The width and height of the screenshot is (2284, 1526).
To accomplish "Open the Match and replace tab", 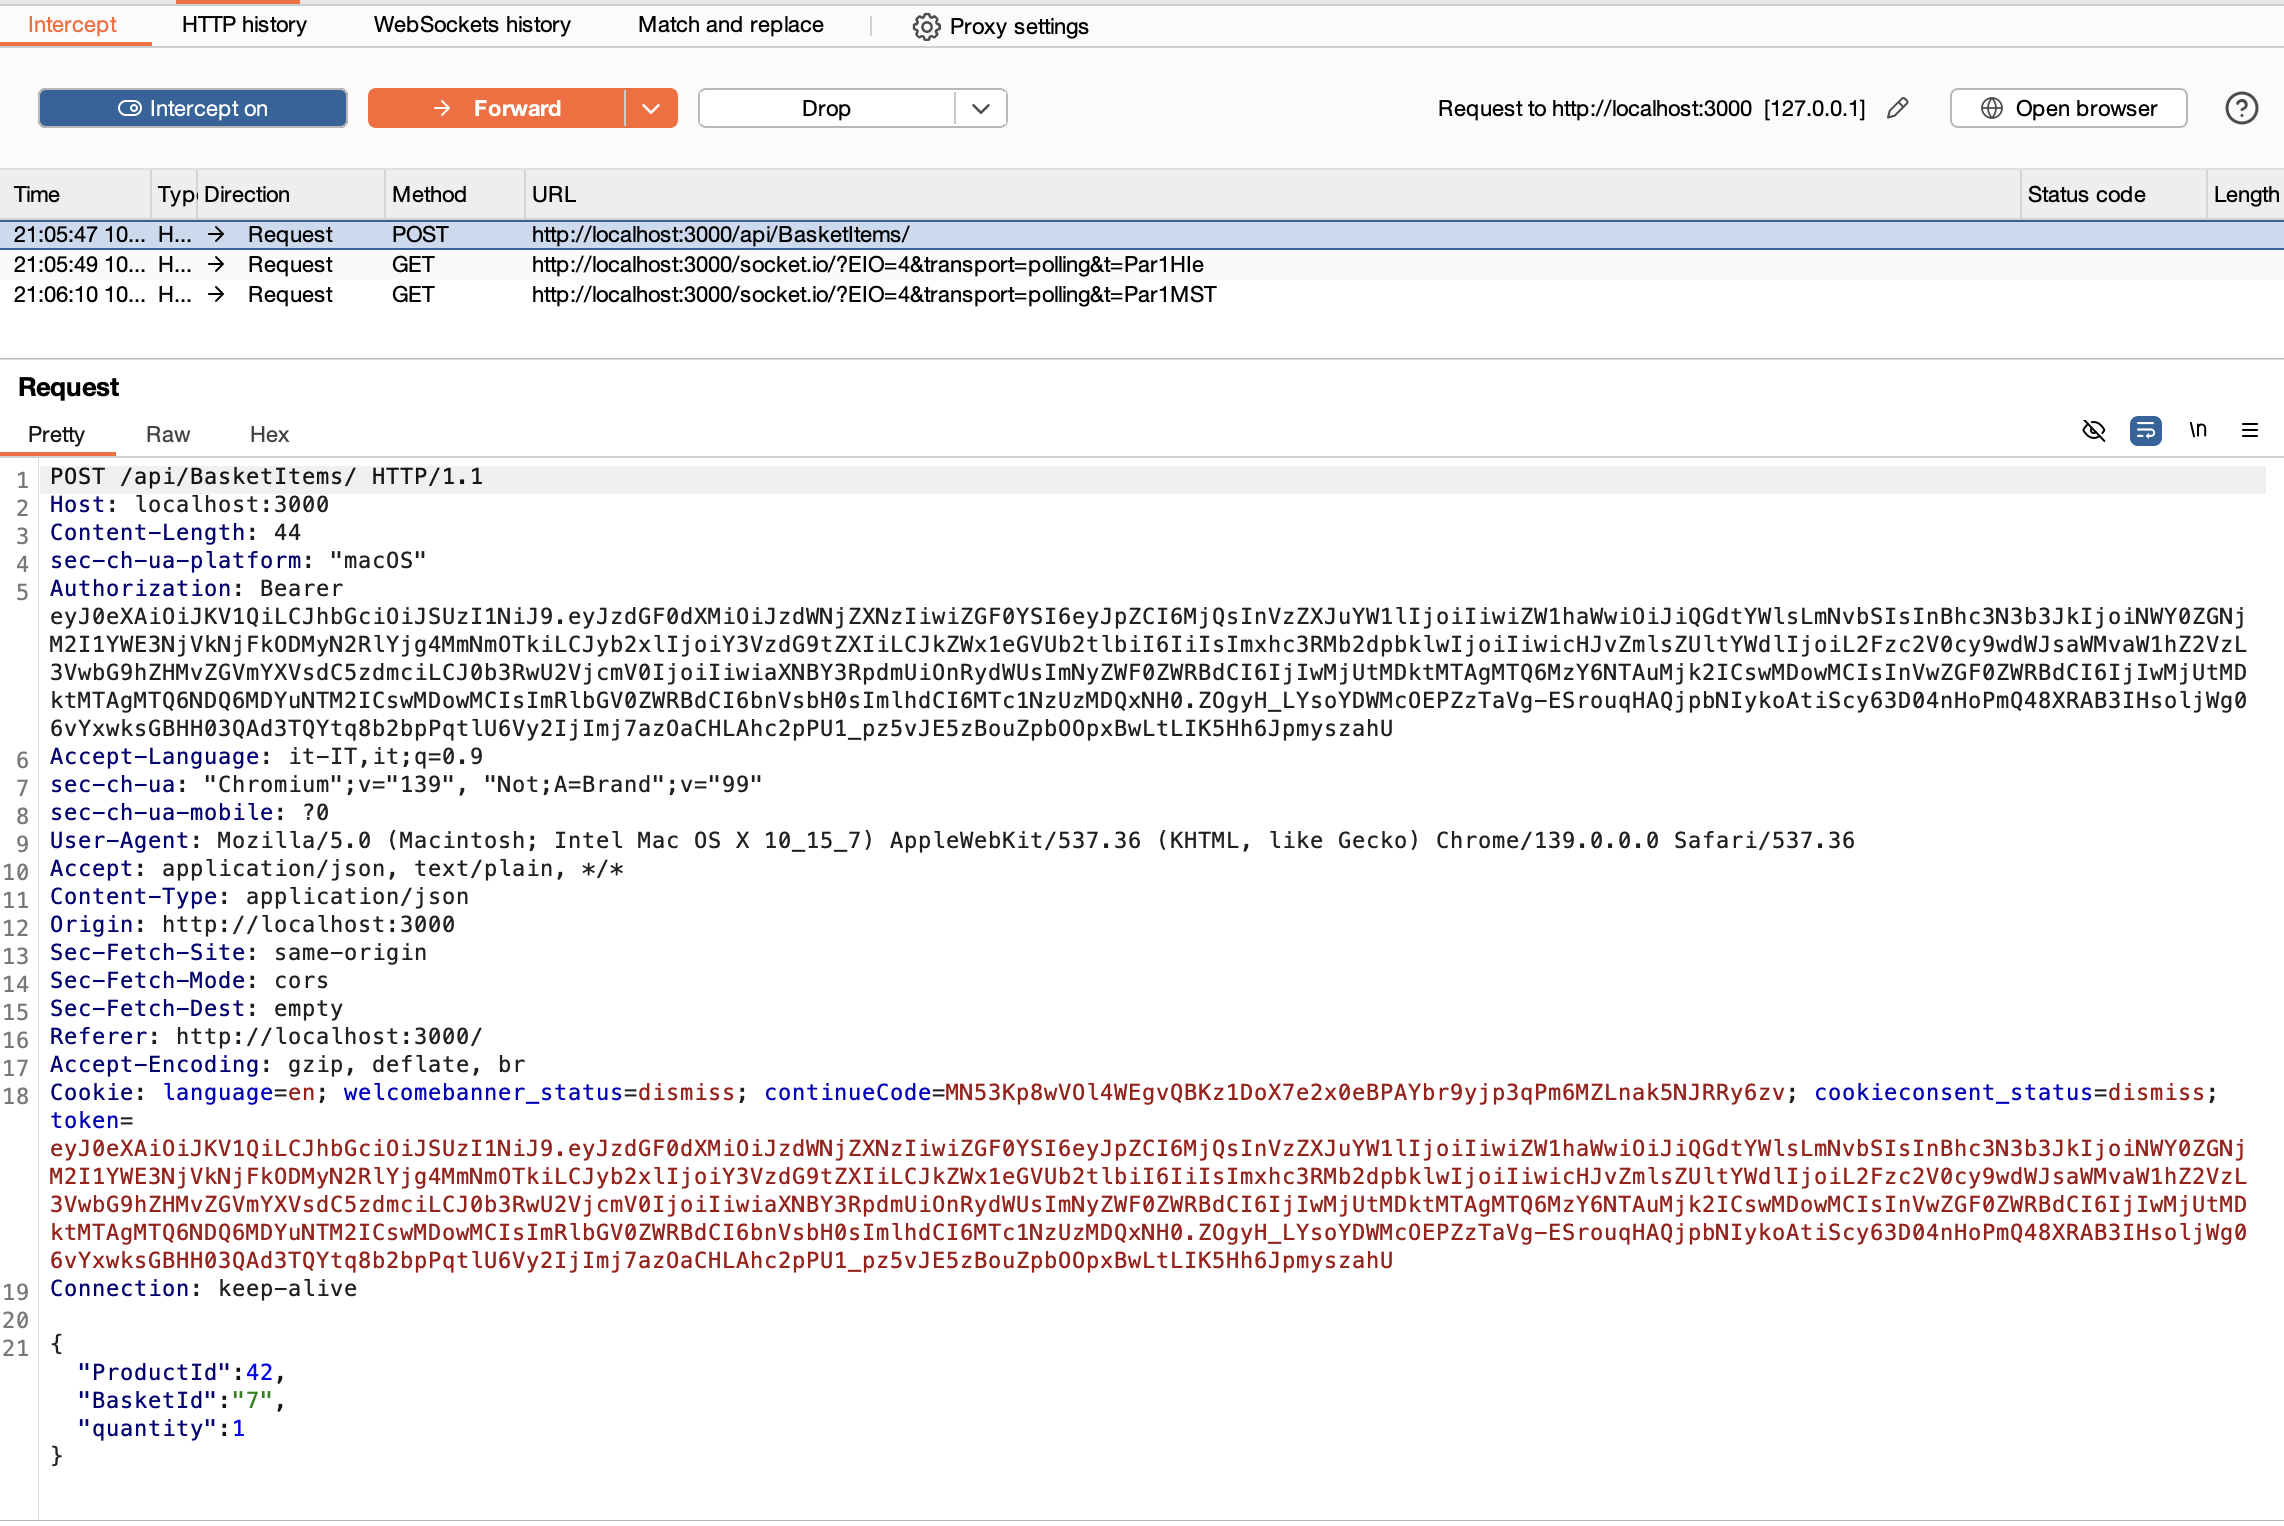I will pyautogui.click(x=730, y=25).
